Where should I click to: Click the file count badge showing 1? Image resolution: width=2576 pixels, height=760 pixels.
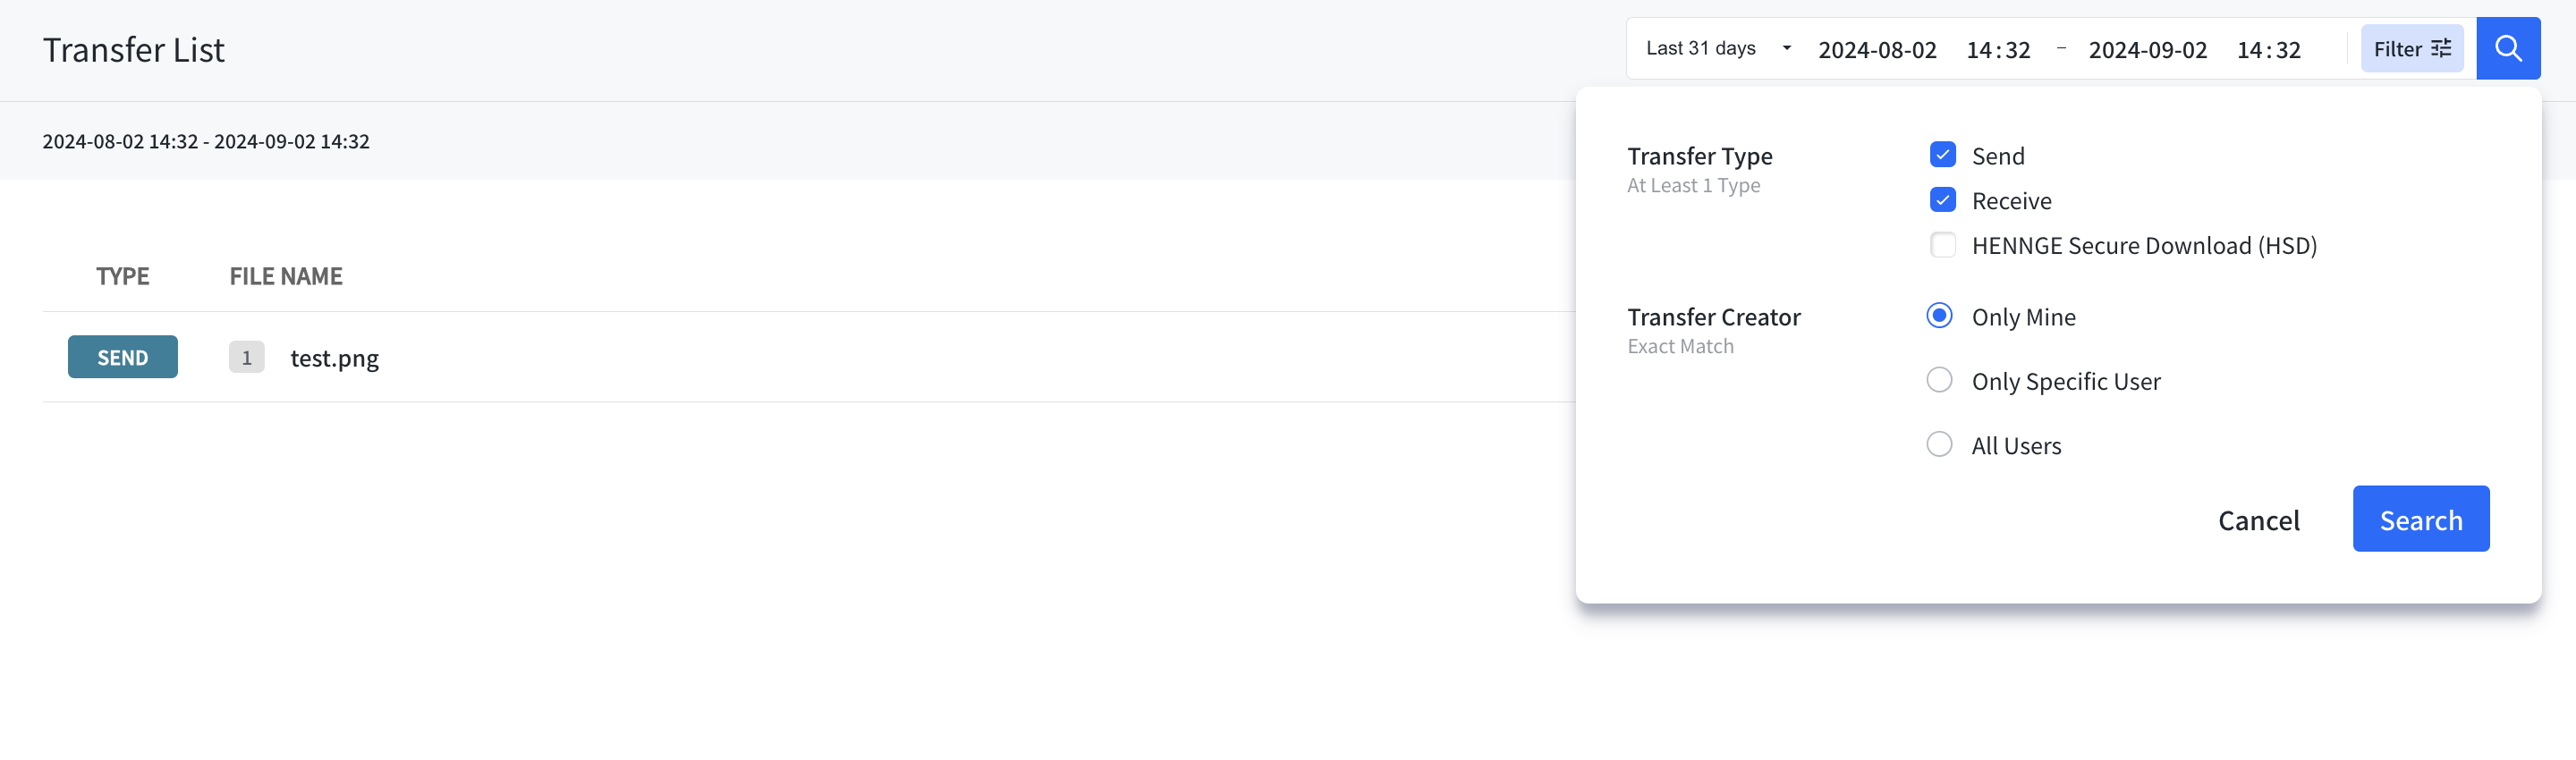coord(246,357)
